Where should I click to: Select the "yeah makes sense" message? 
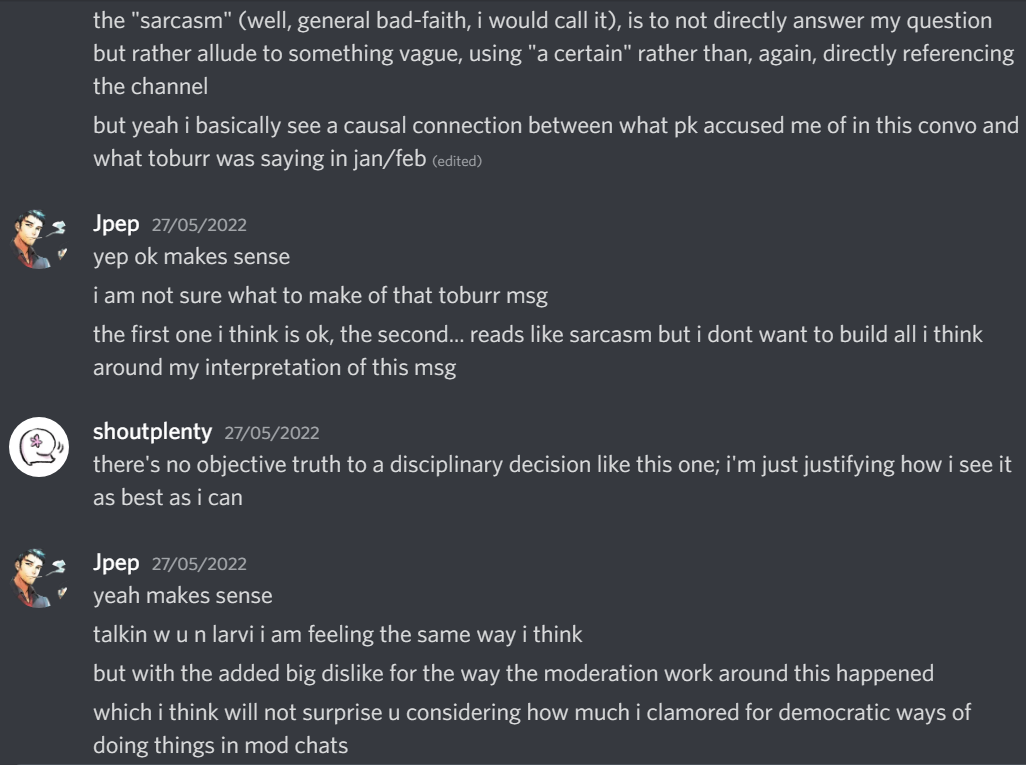[x=182, y=596]
